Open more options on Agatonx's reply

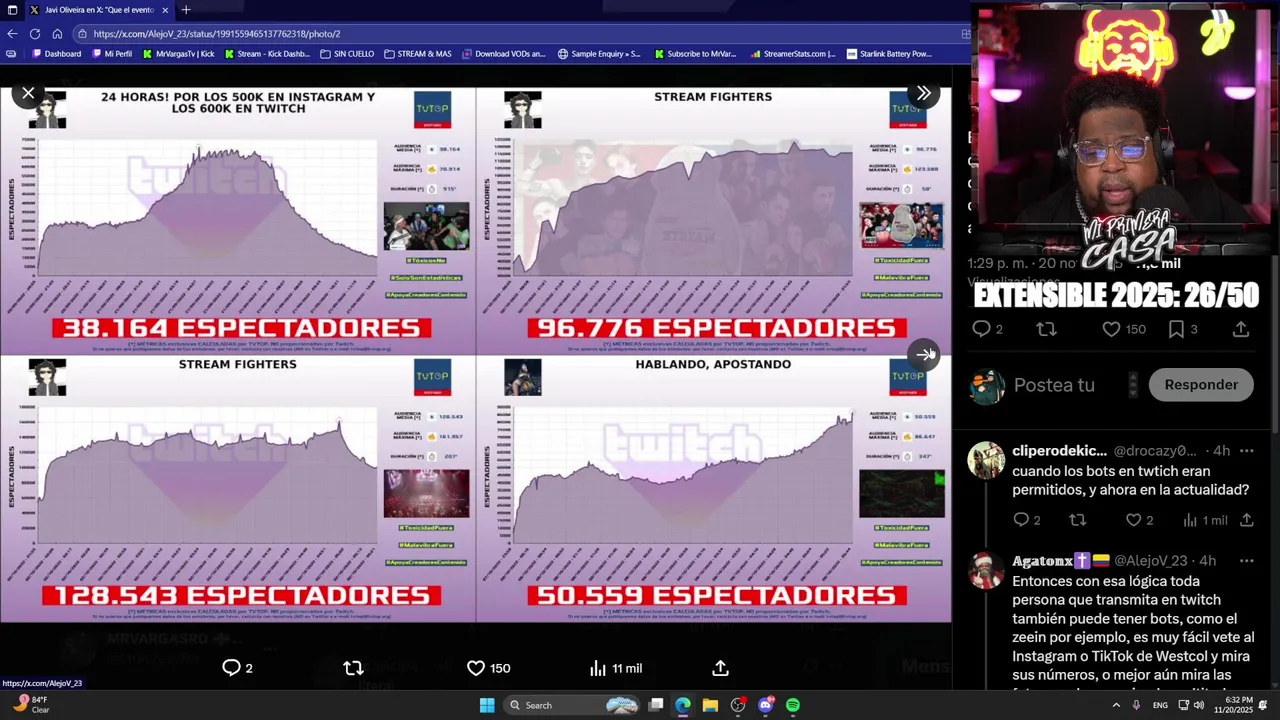click(1246, 561)
